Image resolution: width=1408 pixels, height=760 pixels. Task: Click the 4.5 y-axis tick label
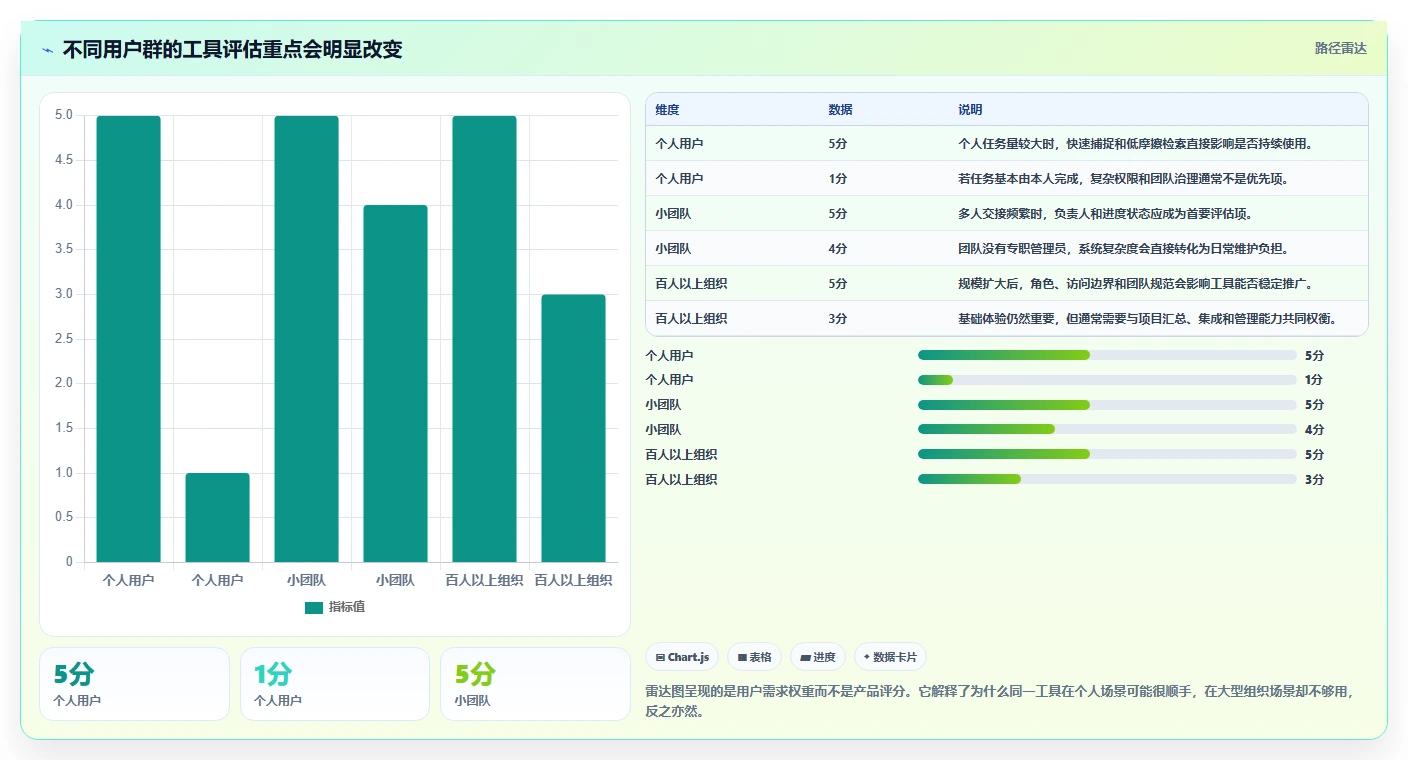pos(64,160)
